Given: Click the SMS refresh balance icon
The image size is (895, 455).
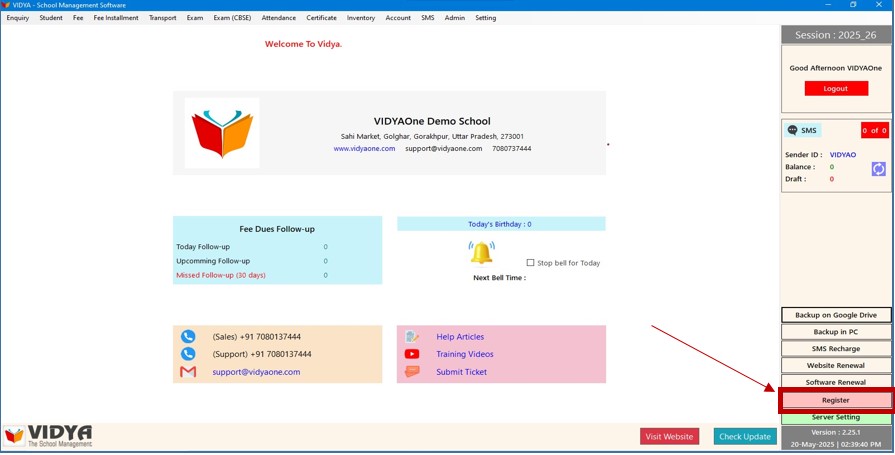Looking at the screenshot, I should 878,169.
